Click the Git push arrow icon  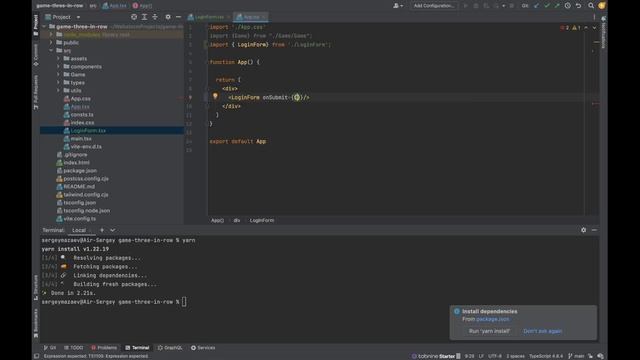point(557,6)
